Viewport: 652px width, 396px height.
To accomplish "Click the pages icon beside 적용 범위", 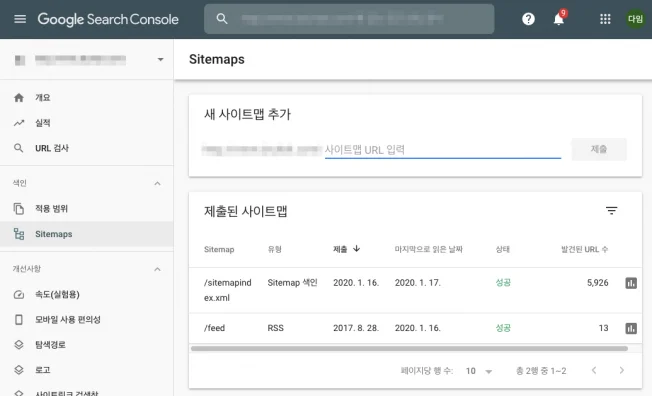I will [19, 208].
